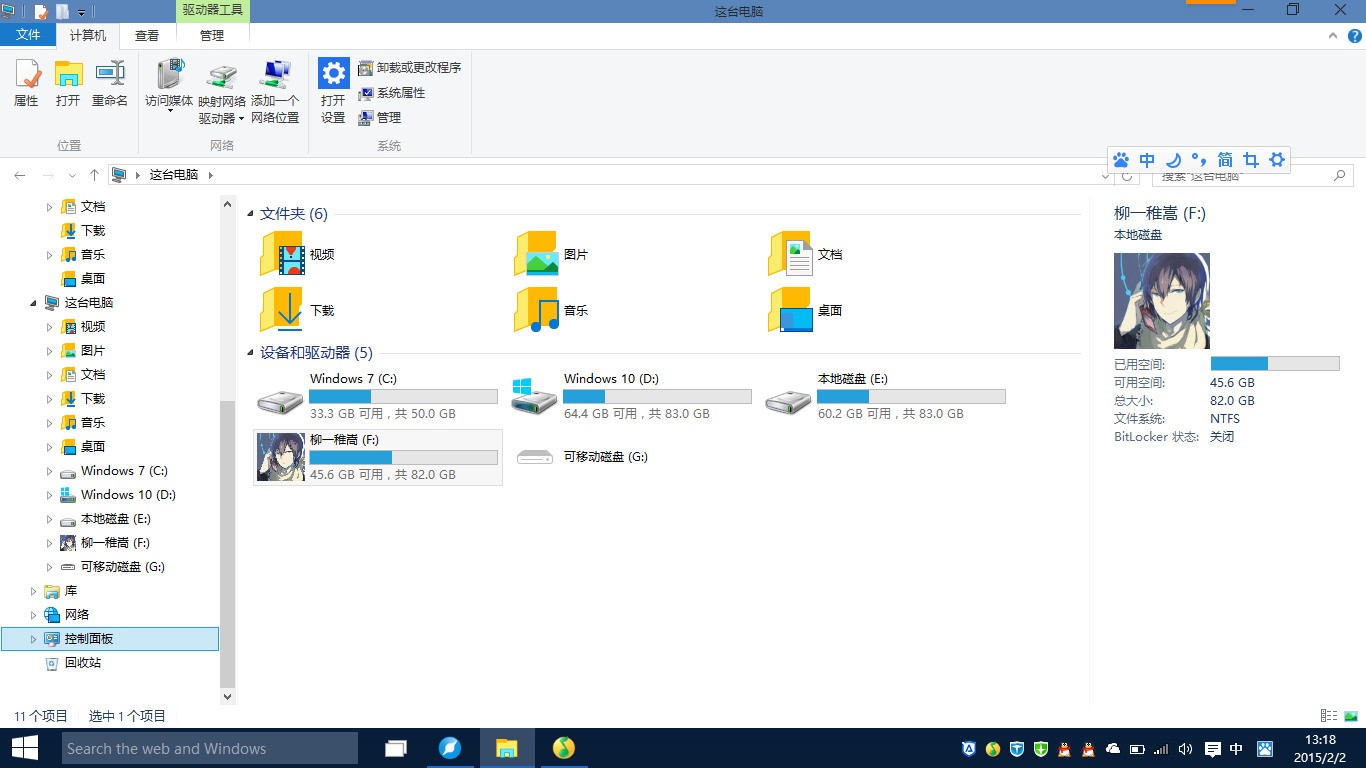The image size is (1366, 768).
Task: Click the Windows 7 (C:) capacity bar
Action: pos(403,396)
